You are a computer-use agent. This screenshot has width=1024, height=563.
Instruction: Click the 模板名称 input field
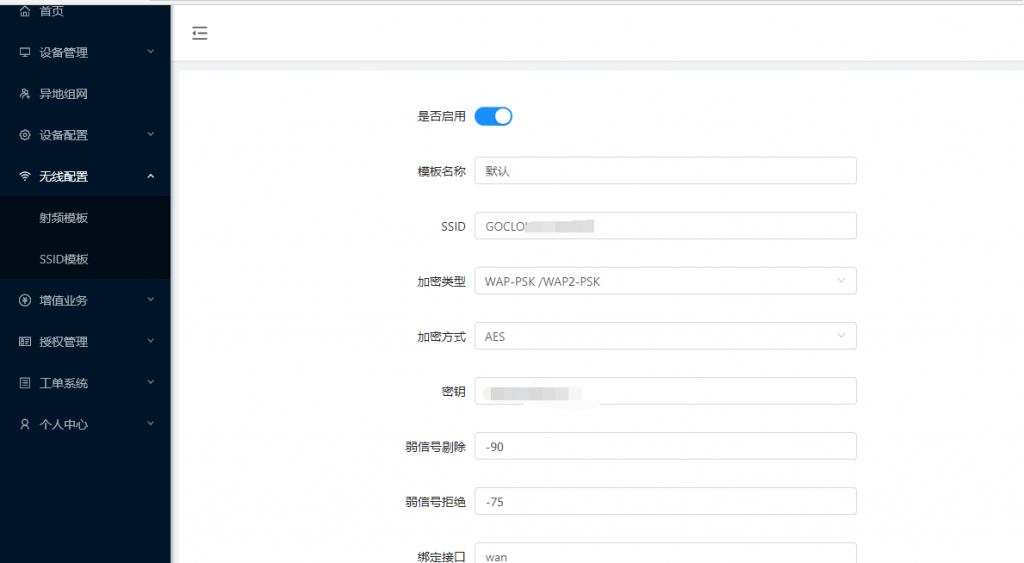point(665,171)
